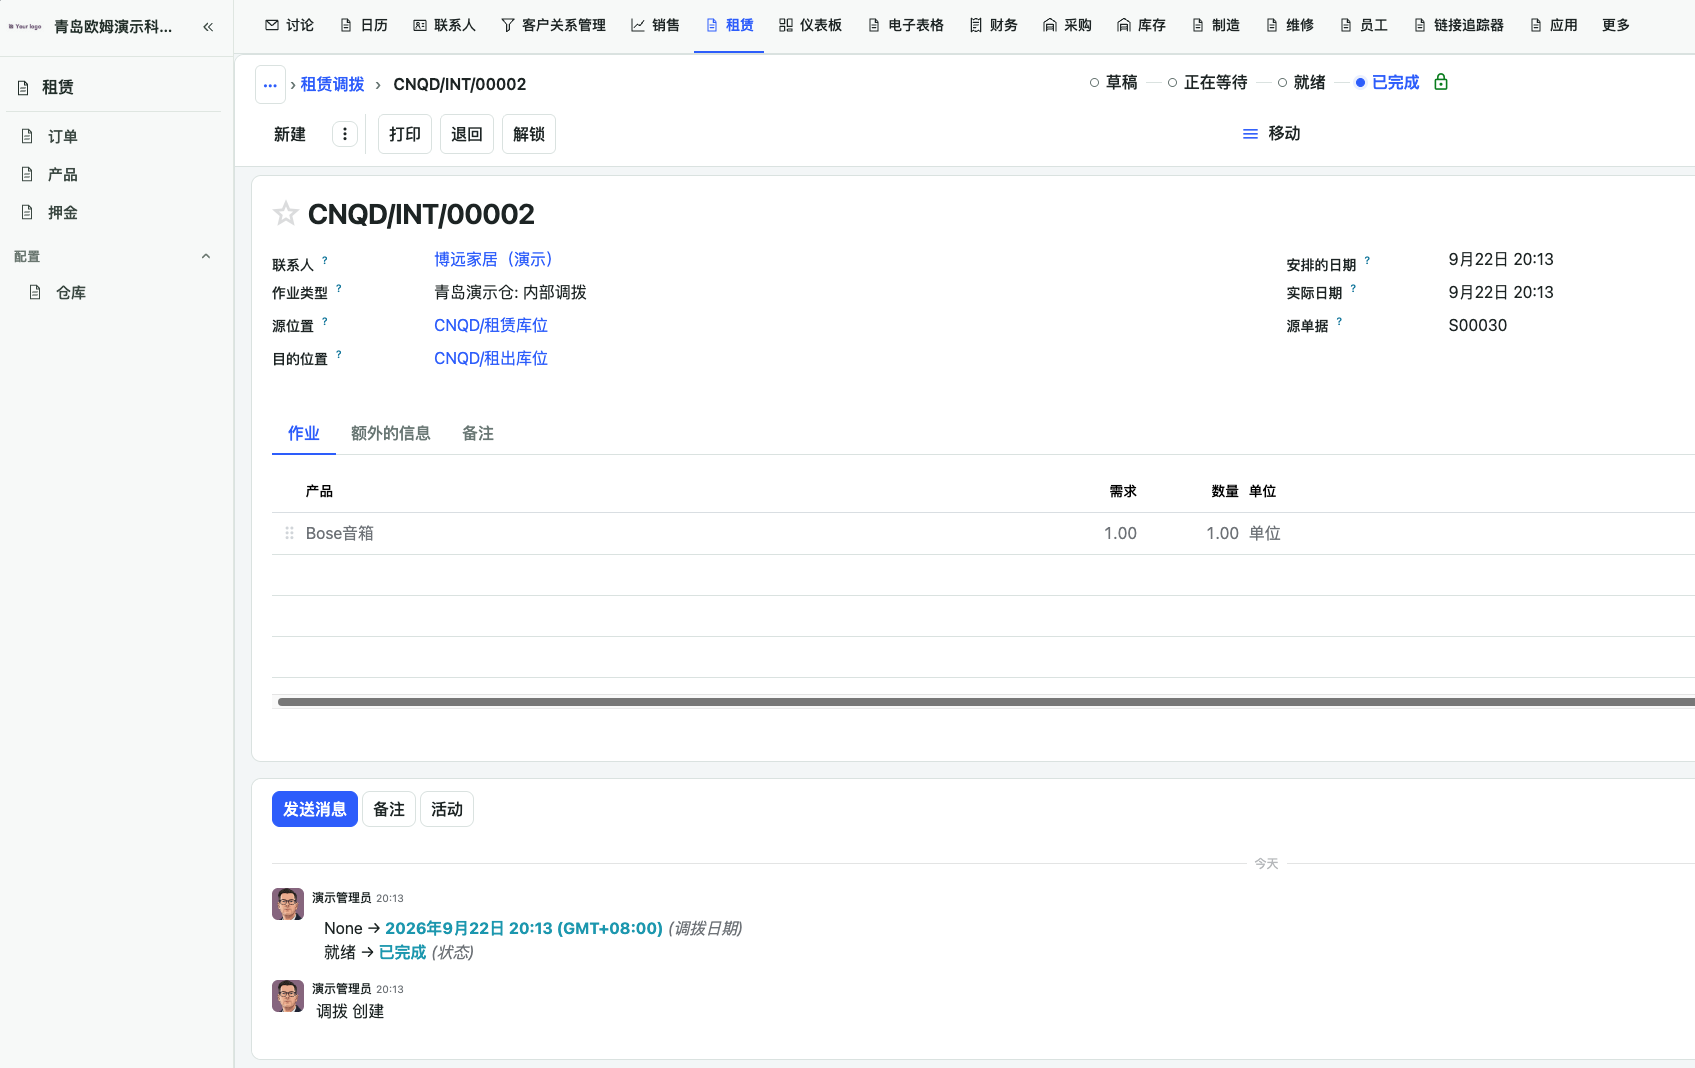Click the company logo in top-left

pos(25,27)
